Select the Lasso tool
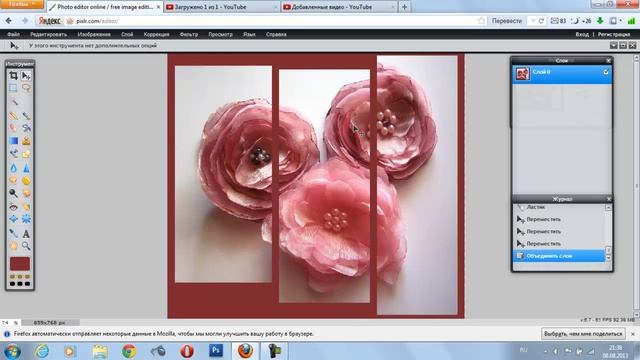The height and width of the screenshot is (360, 640). point(26,88)
